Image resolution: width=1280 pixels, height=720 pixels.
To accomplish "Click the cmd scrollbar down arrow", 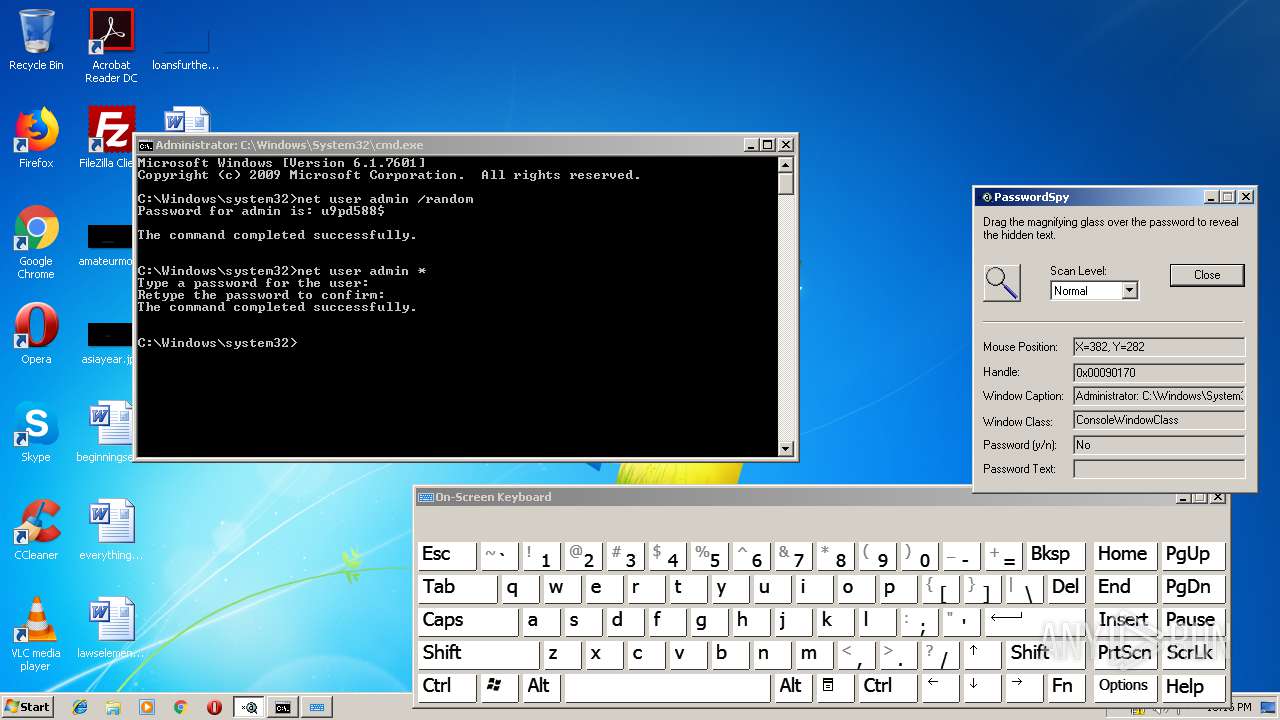I will [786, 449].
